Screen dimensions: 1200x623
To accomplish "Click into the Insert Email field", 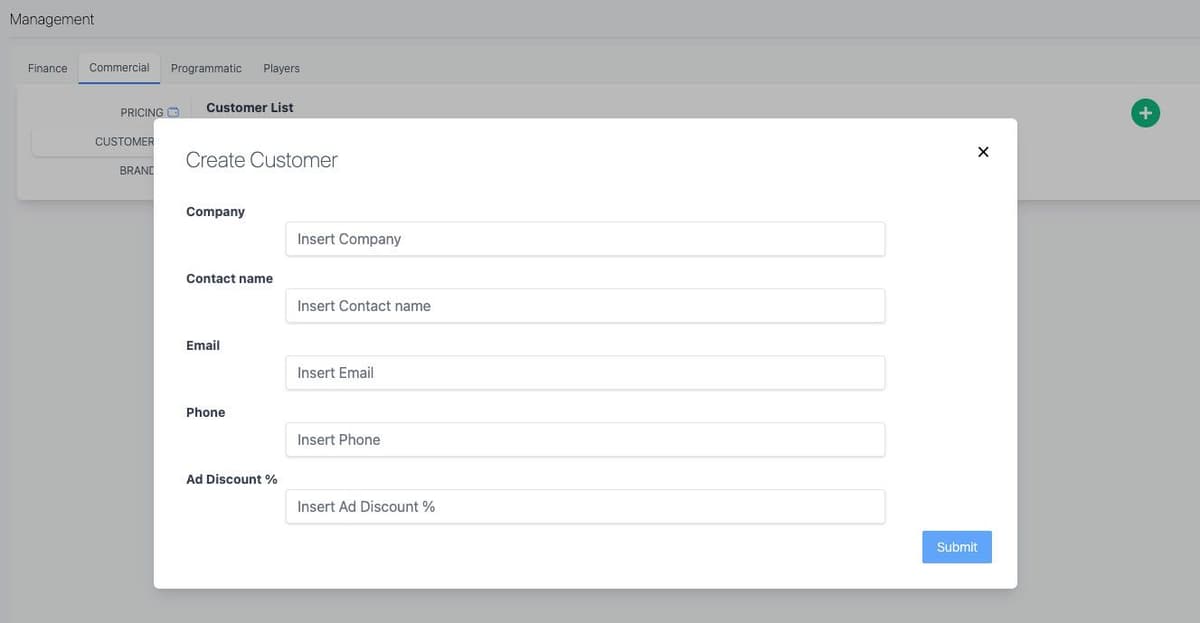I will (x=585, y=373).
